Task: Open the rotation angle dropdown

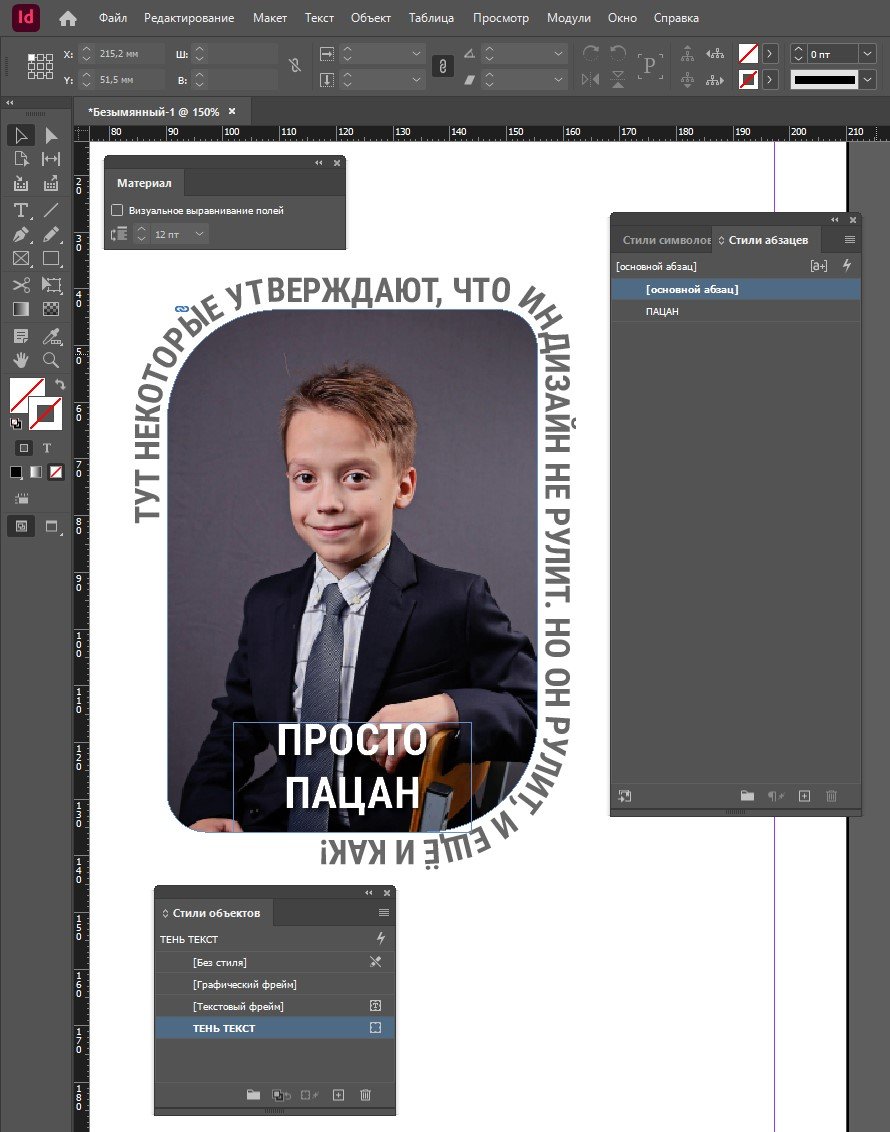Action: click(x=558, y=53)
